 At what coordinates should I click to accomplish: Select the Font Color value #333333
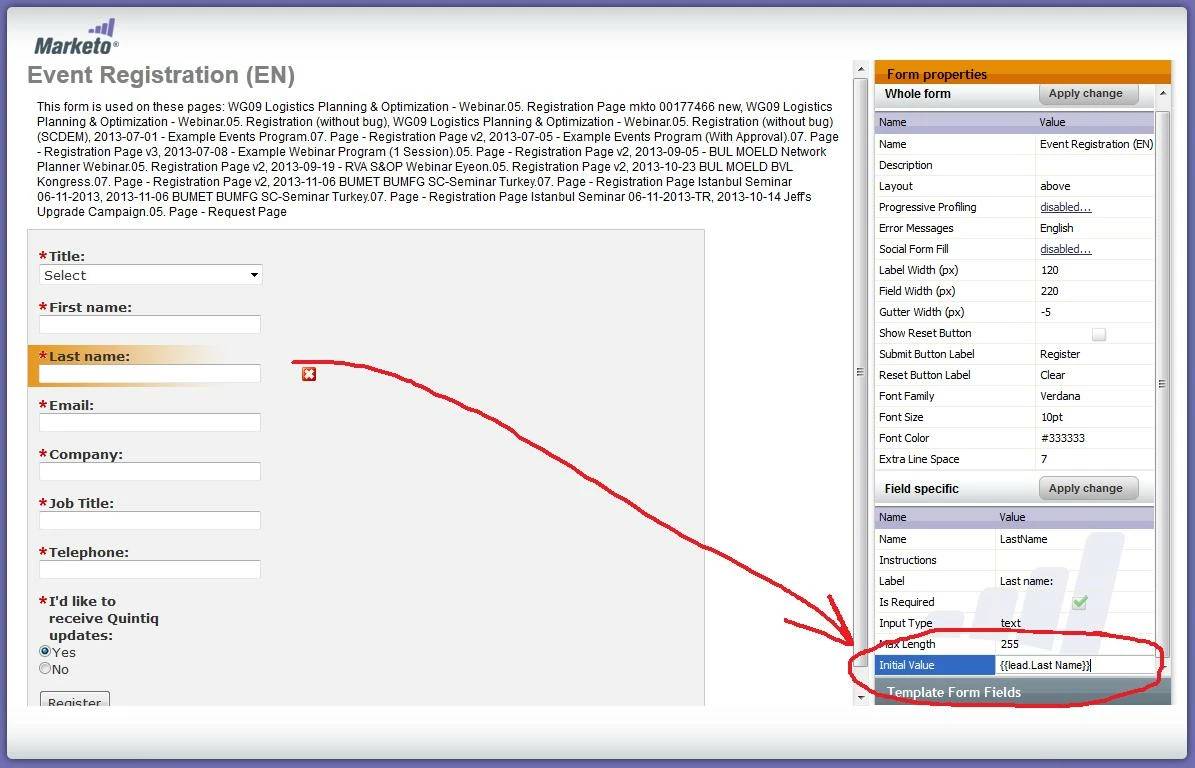1062,438
